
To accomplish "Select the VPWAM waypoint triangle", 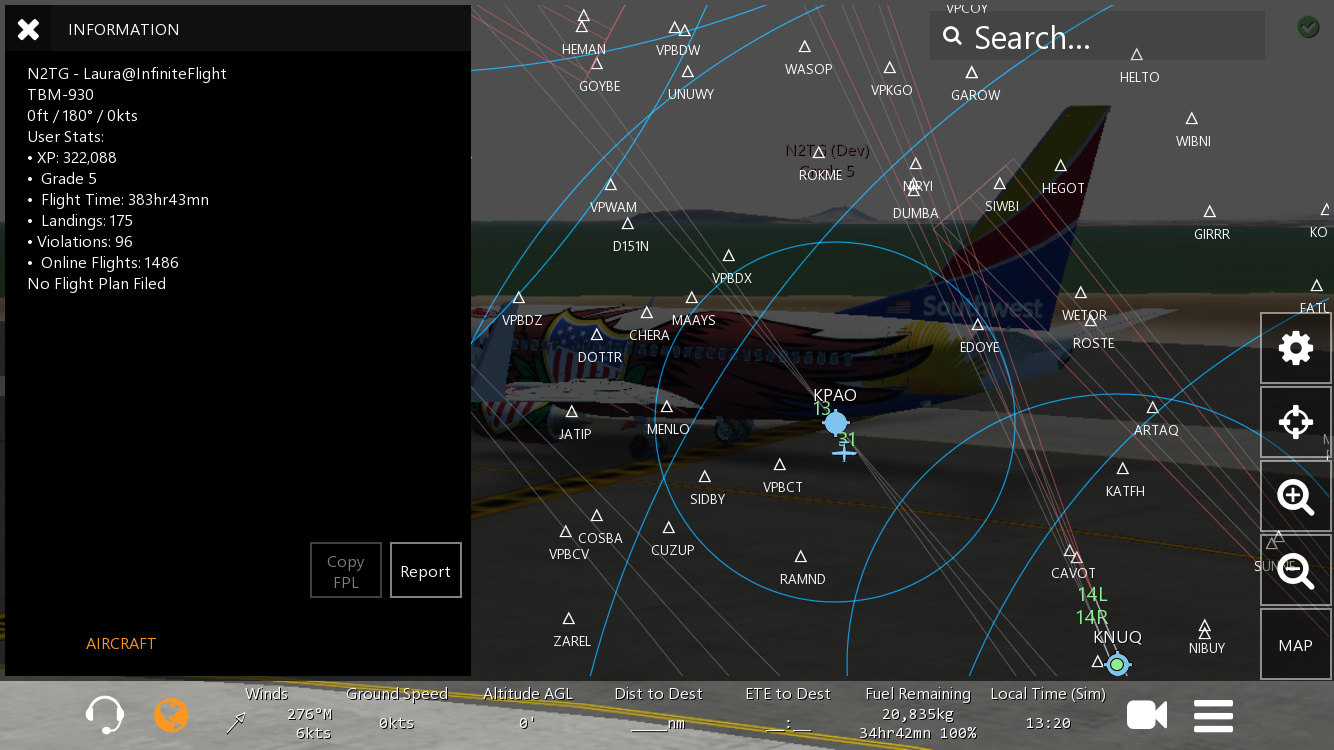I will pyautogui.click(x=611, y=184).
